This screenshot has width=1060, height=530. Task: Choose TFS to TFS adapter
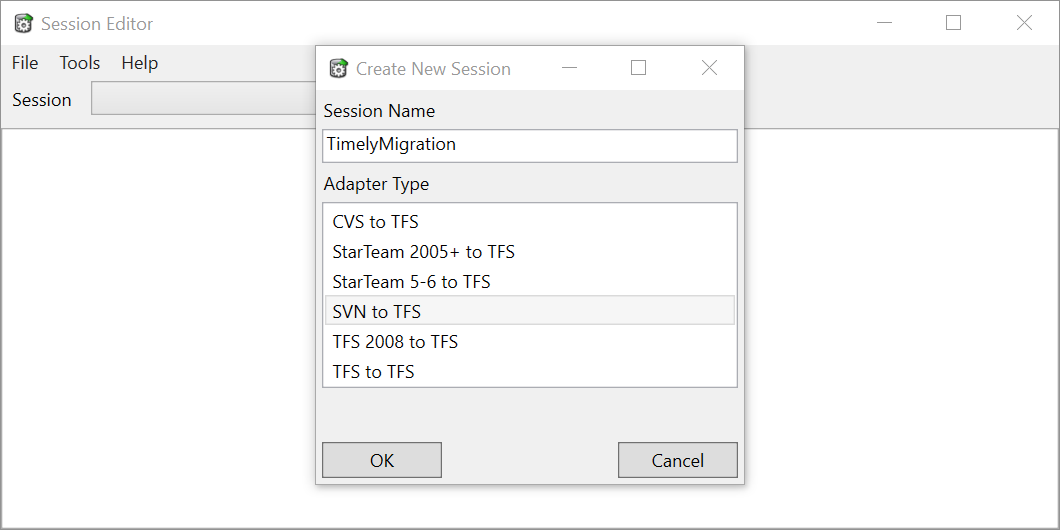click(530, 371)
